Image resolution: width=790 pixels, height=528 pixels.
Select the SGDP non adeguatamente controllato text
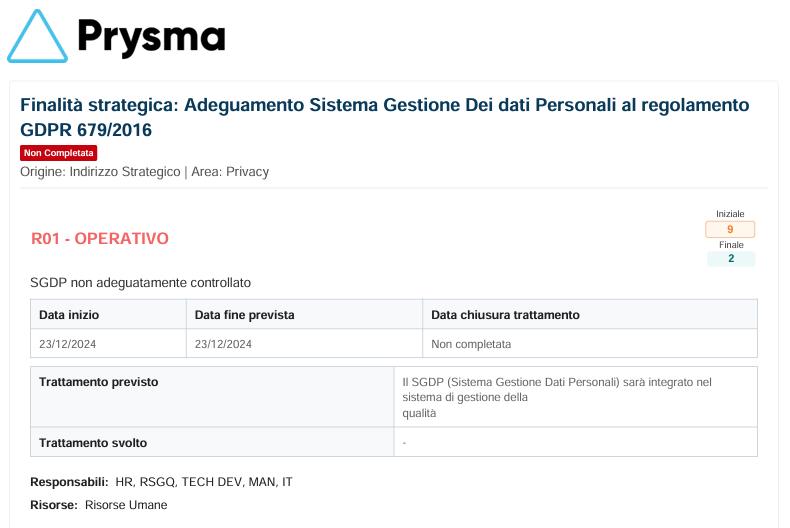point(141,283)
